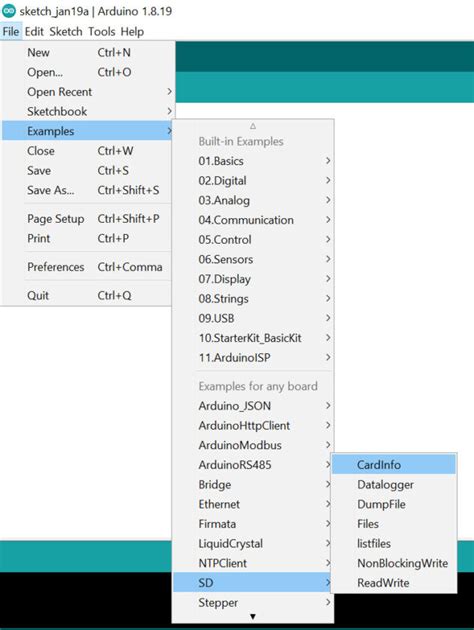This screenshot has height=630, width=474.
Task: Open the File menu
Action: coord(11,31)
